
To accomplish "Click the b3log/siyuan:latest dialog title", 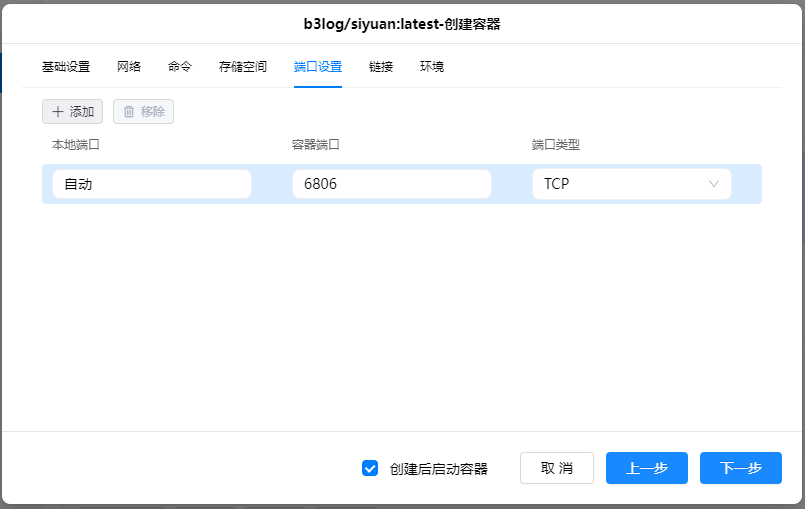I will tap(402, 23).
